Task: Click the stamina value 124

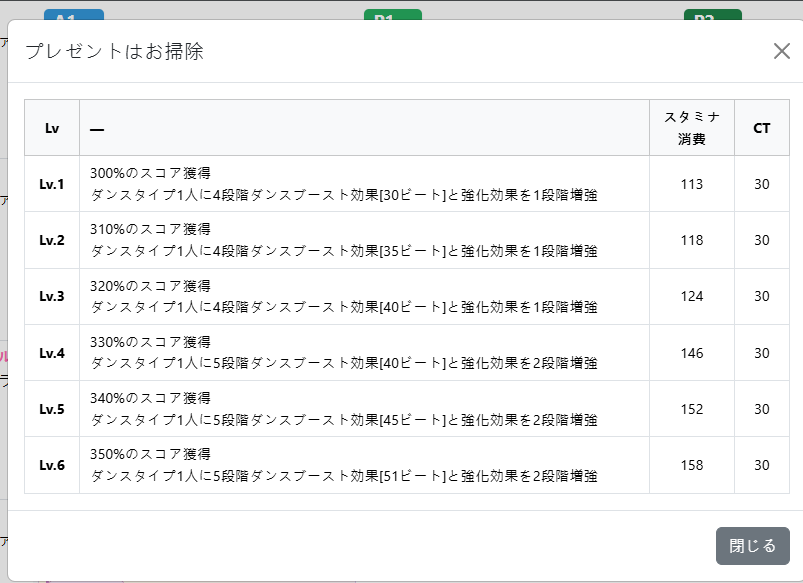Action: [692, 296]
